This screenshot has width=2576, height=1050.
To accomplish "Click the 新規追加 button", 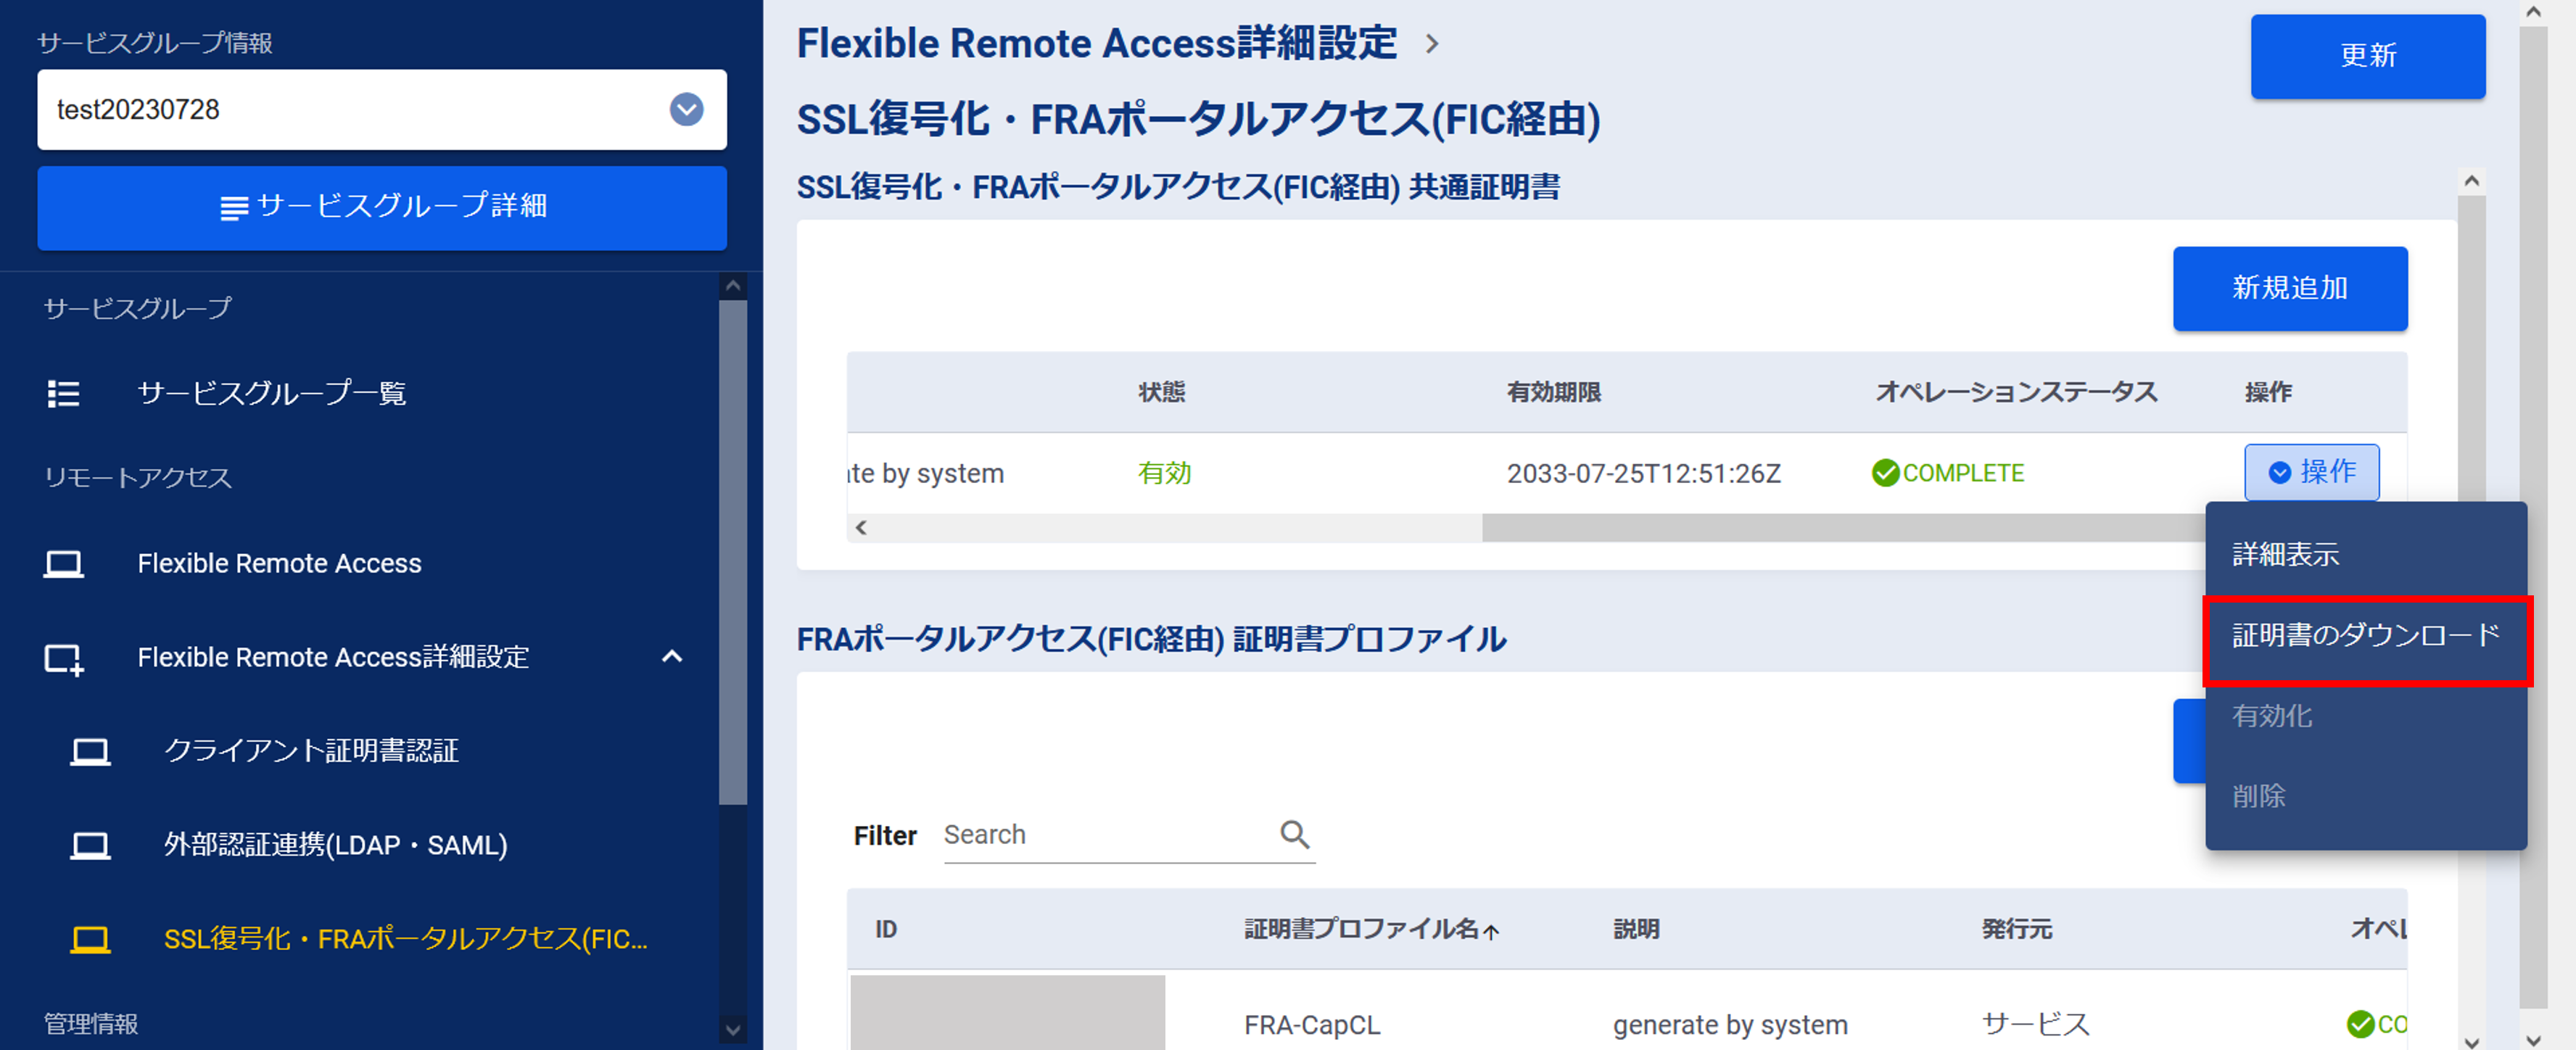I will [x=2289, y=288].
